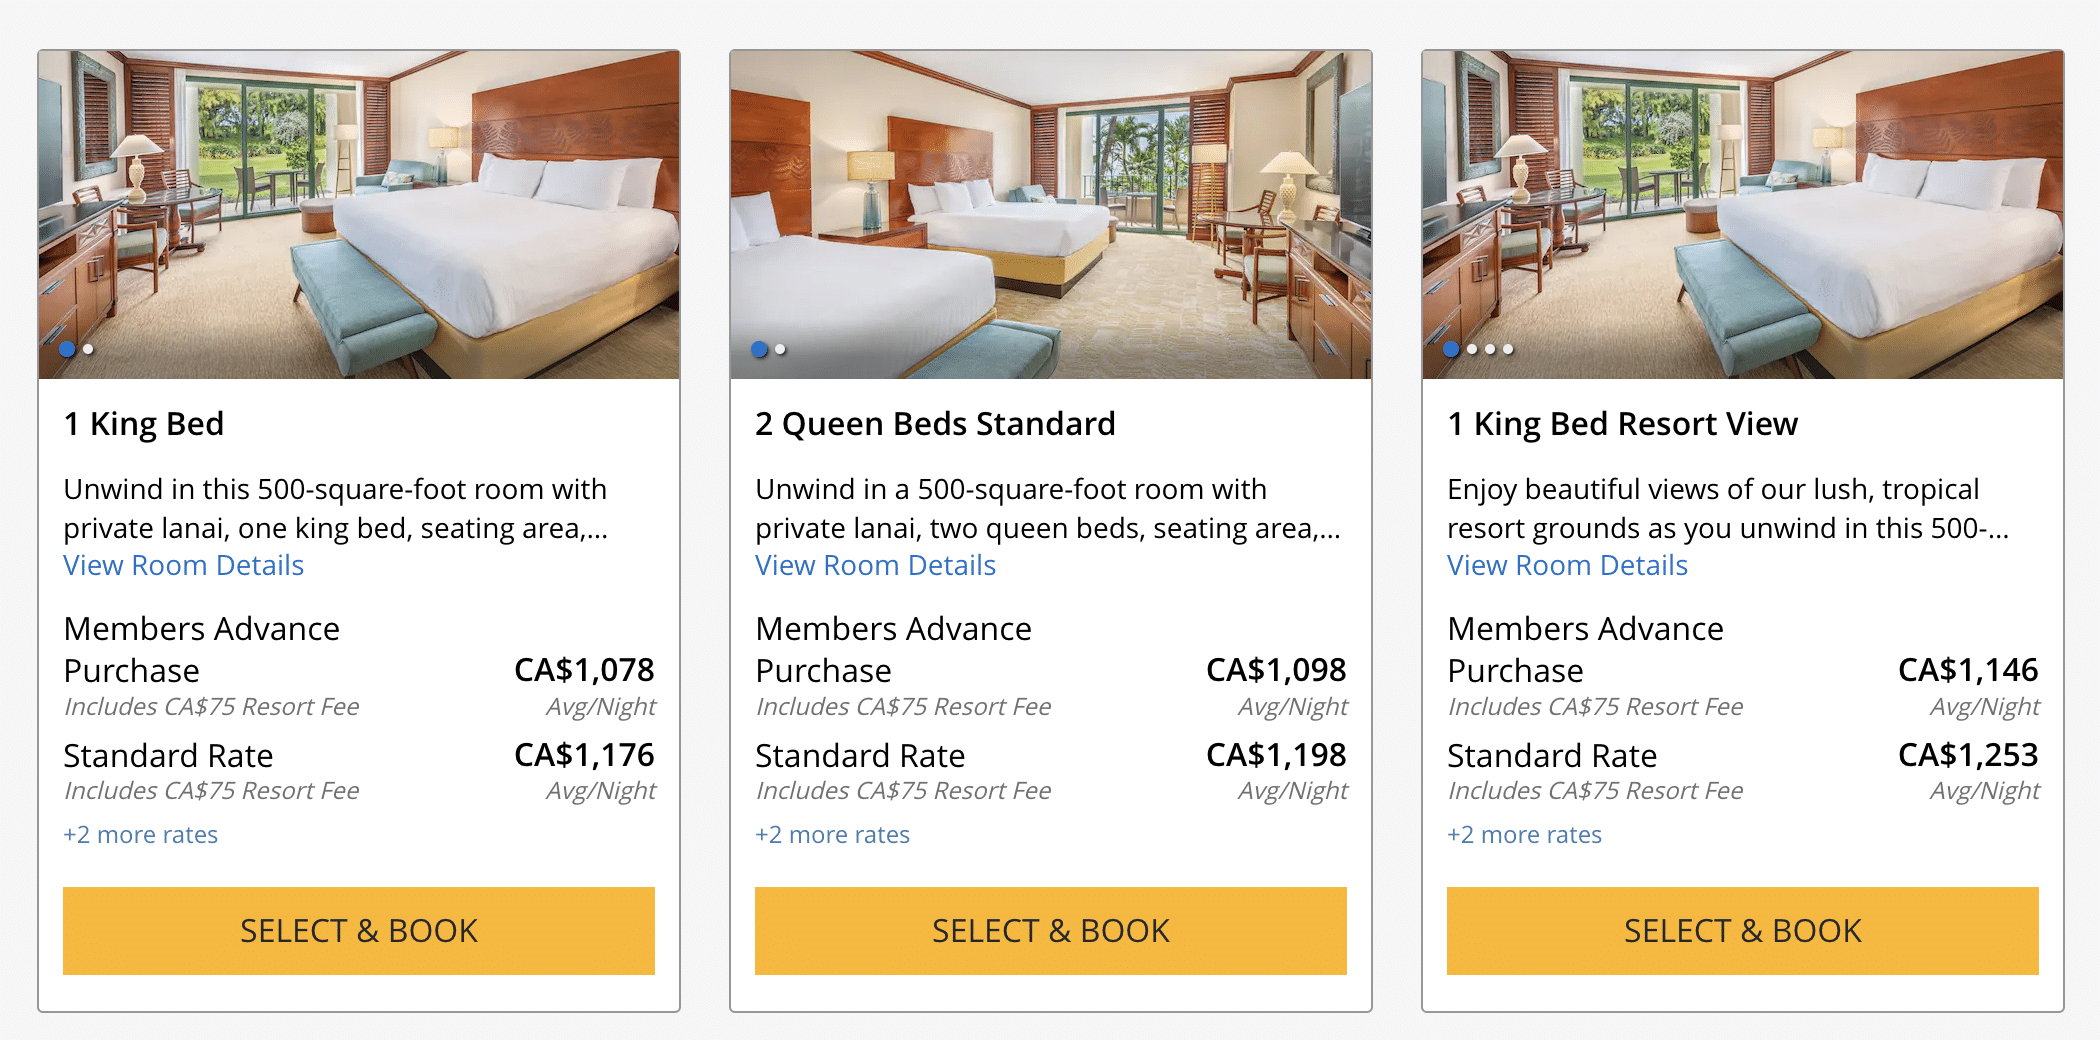The height and width of the screenshot is (1040, 2100).
Task: Show second photo of 1 King Bed room
Action: click(89, 349)
